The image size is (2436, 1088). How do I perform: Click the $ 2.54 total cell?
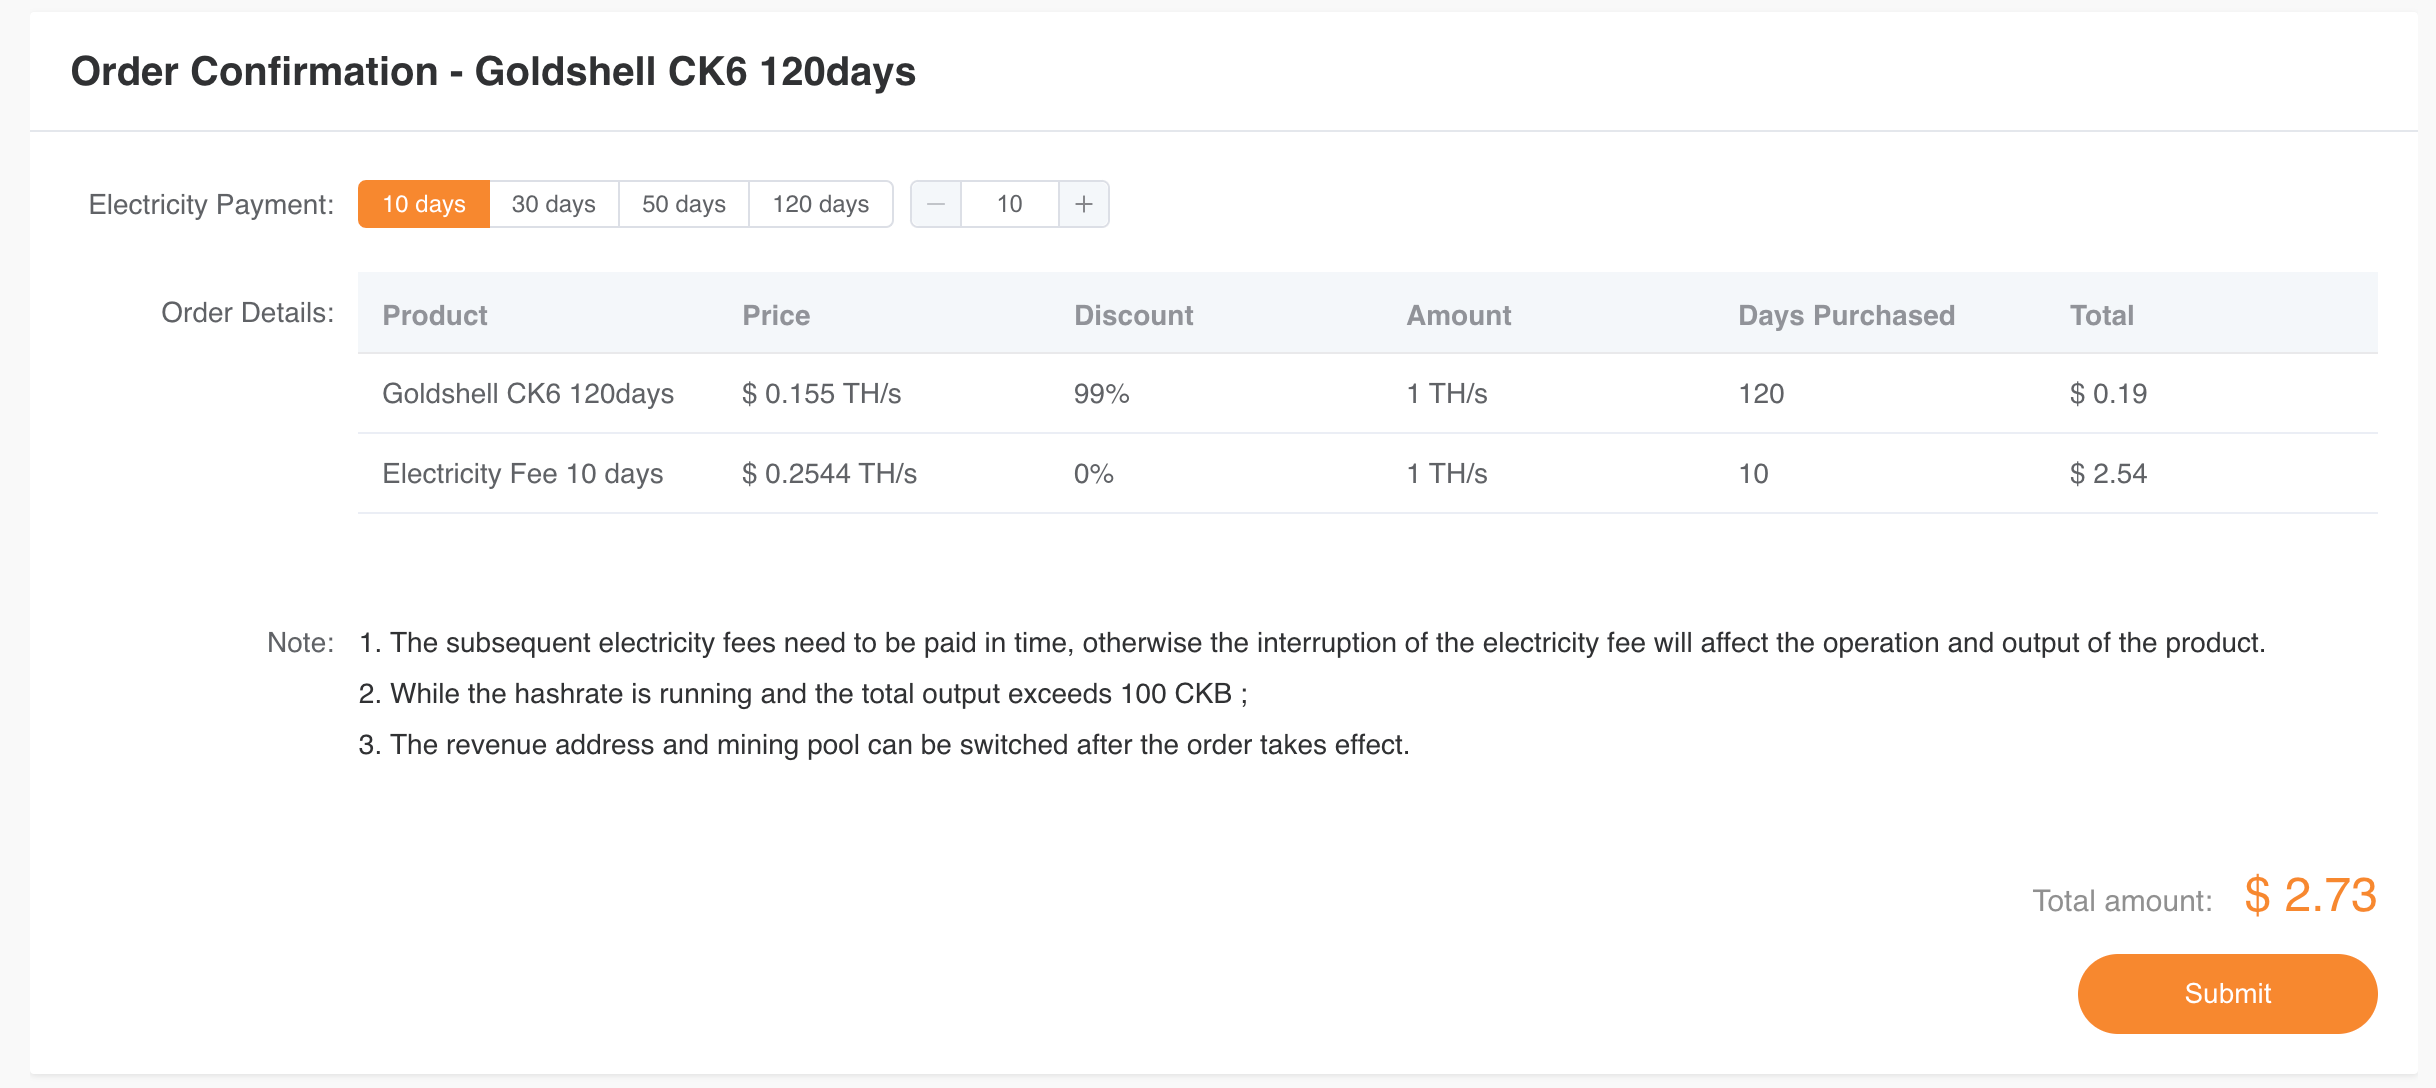[x=2109, y=474]
